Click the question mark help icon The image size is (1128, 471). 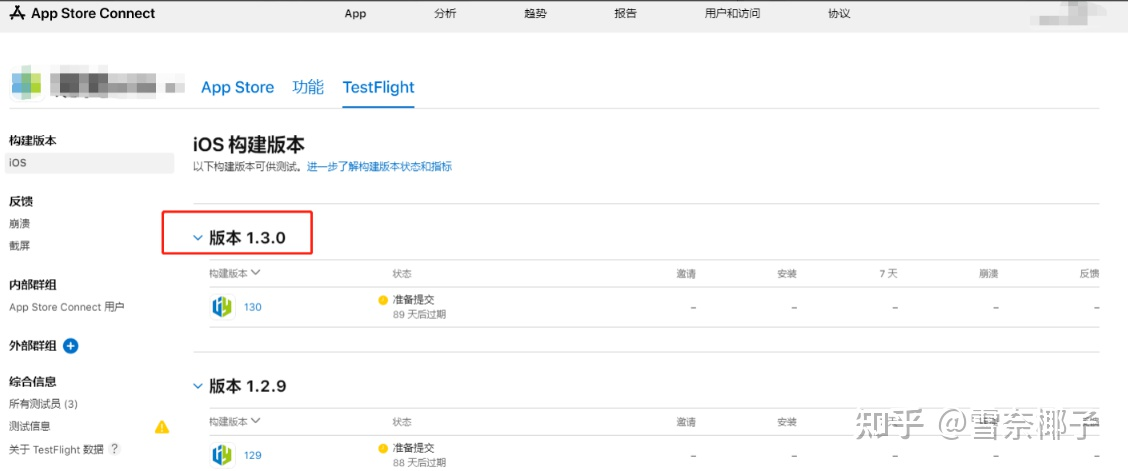(x=114, y=449)
